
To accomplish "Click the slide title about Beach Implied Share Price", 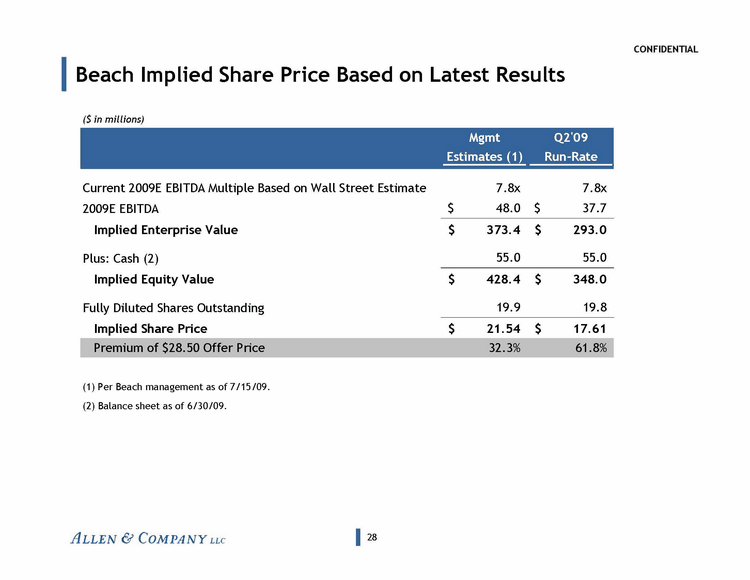I will tap(320, 75).
